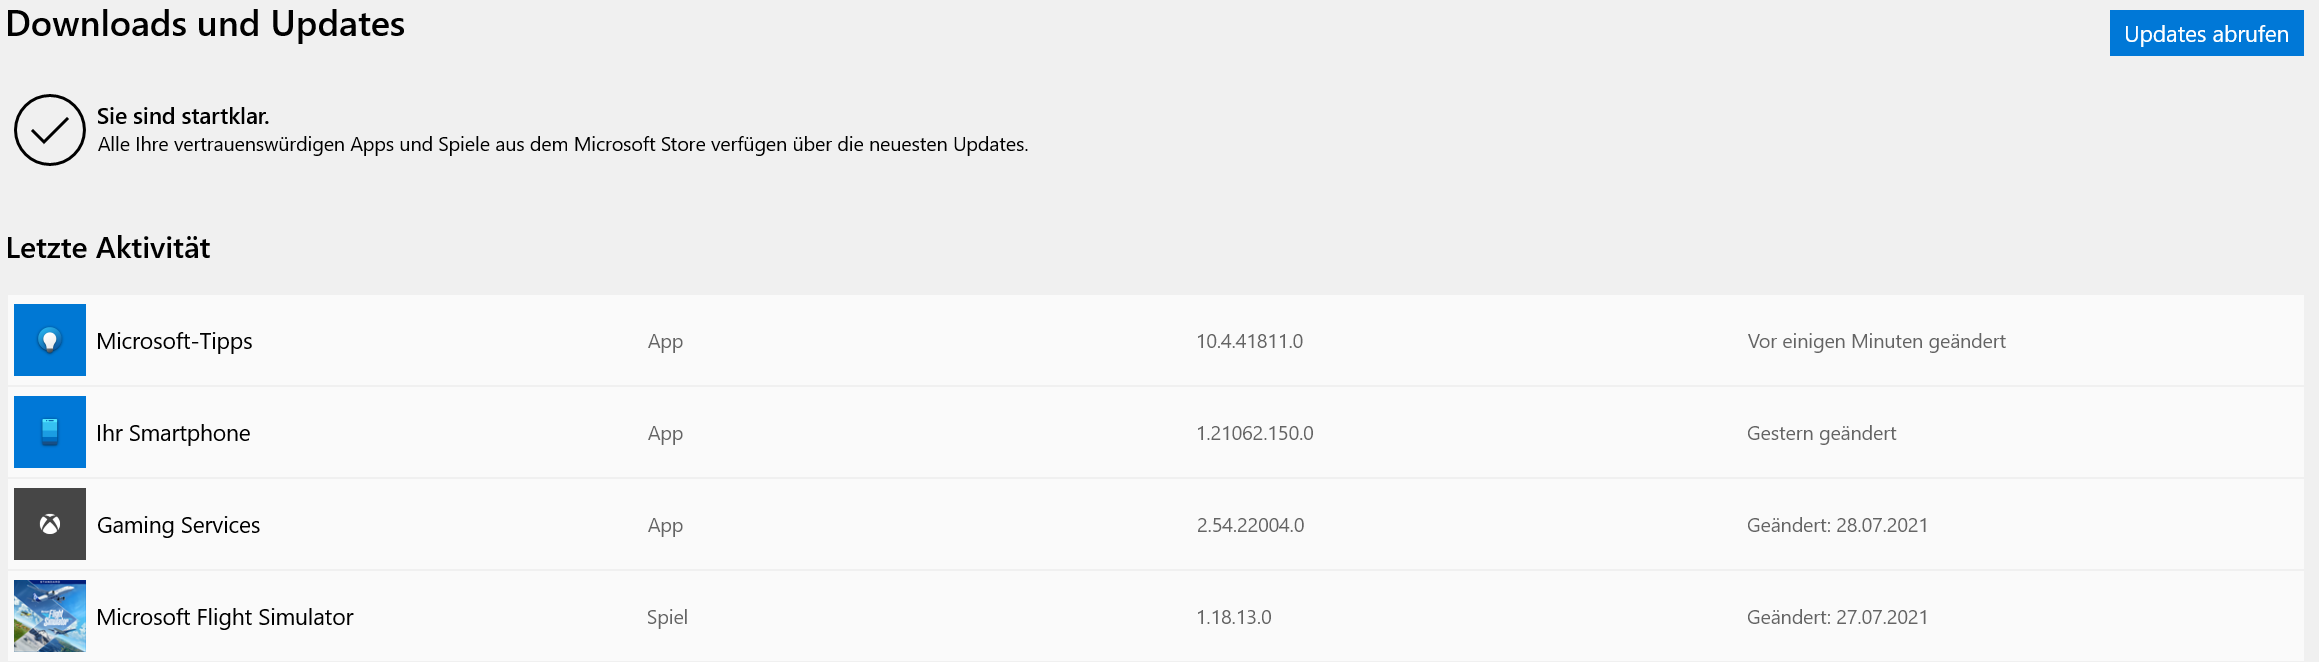Click version 2.54.22004.0 of Gaming Services
Image resolution: width=2319 pixels, height=662 pixels.
pos(1250,525)
